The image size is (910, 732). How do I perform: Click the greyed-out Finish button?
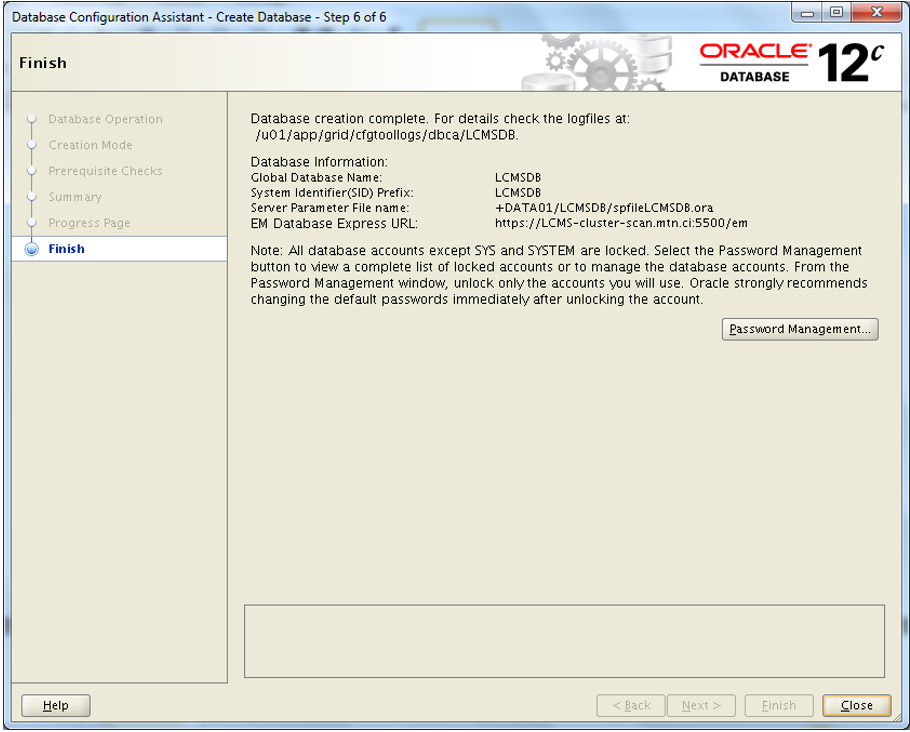click(779, 705)
